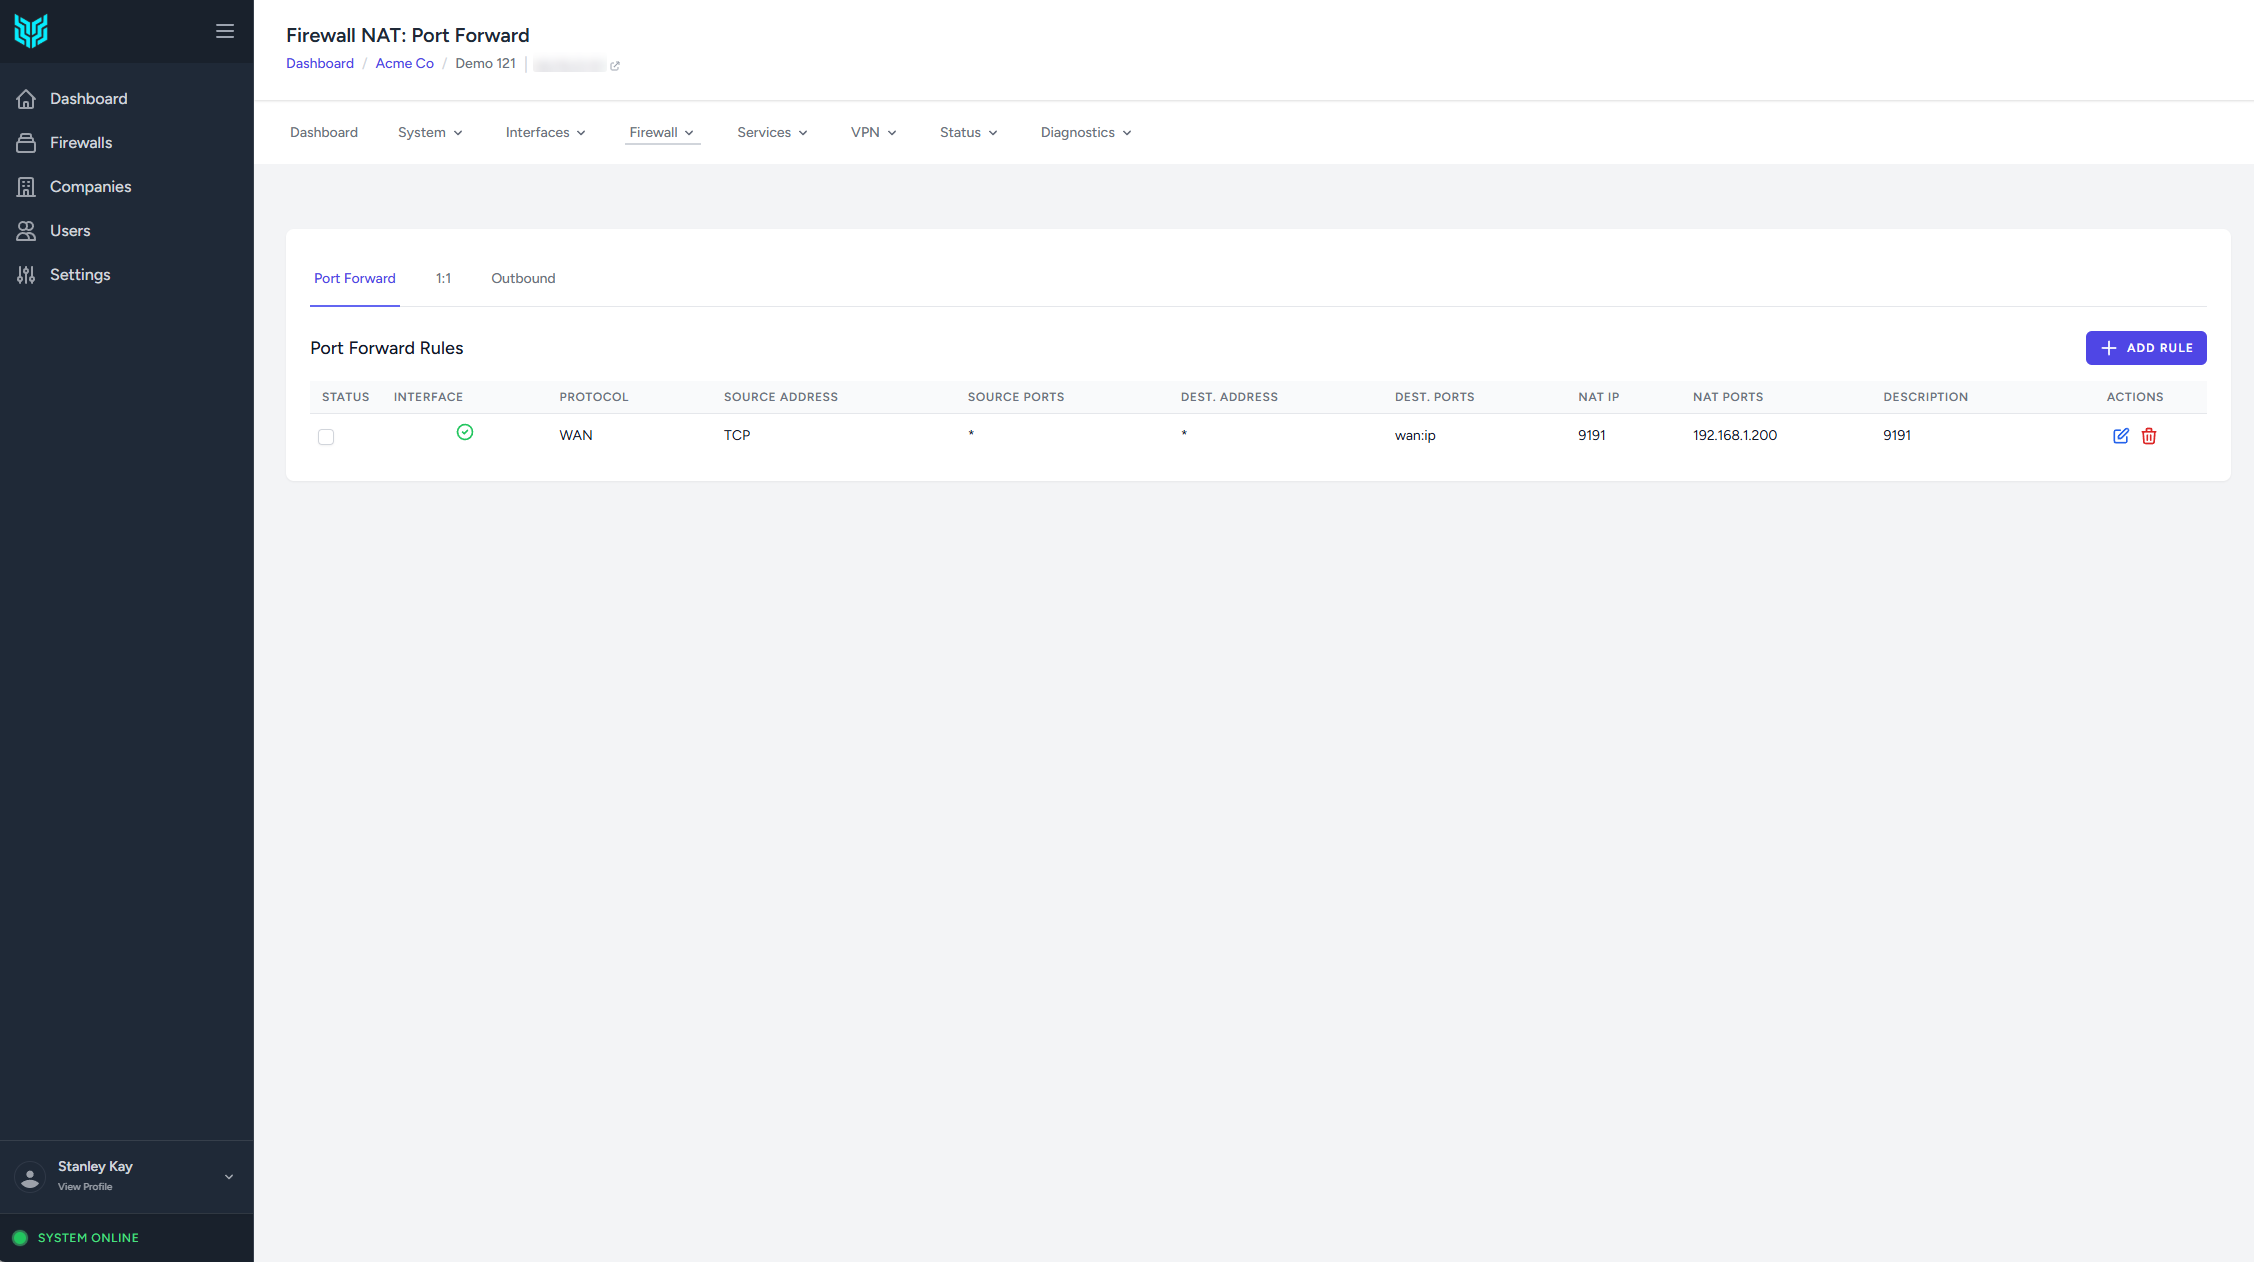
Task: Click green enabled status icon on WAN rule
Action: 465,432
